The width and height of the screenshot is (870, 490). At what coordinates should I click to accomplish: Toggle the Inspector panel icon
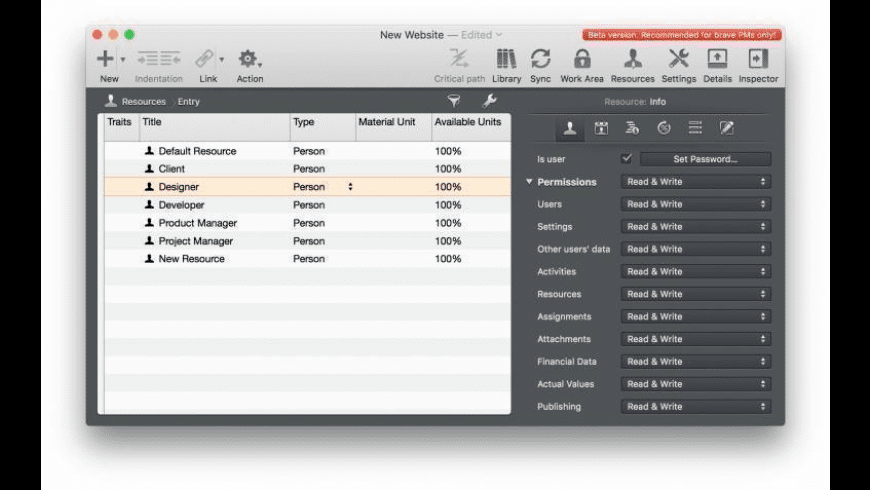758,60
